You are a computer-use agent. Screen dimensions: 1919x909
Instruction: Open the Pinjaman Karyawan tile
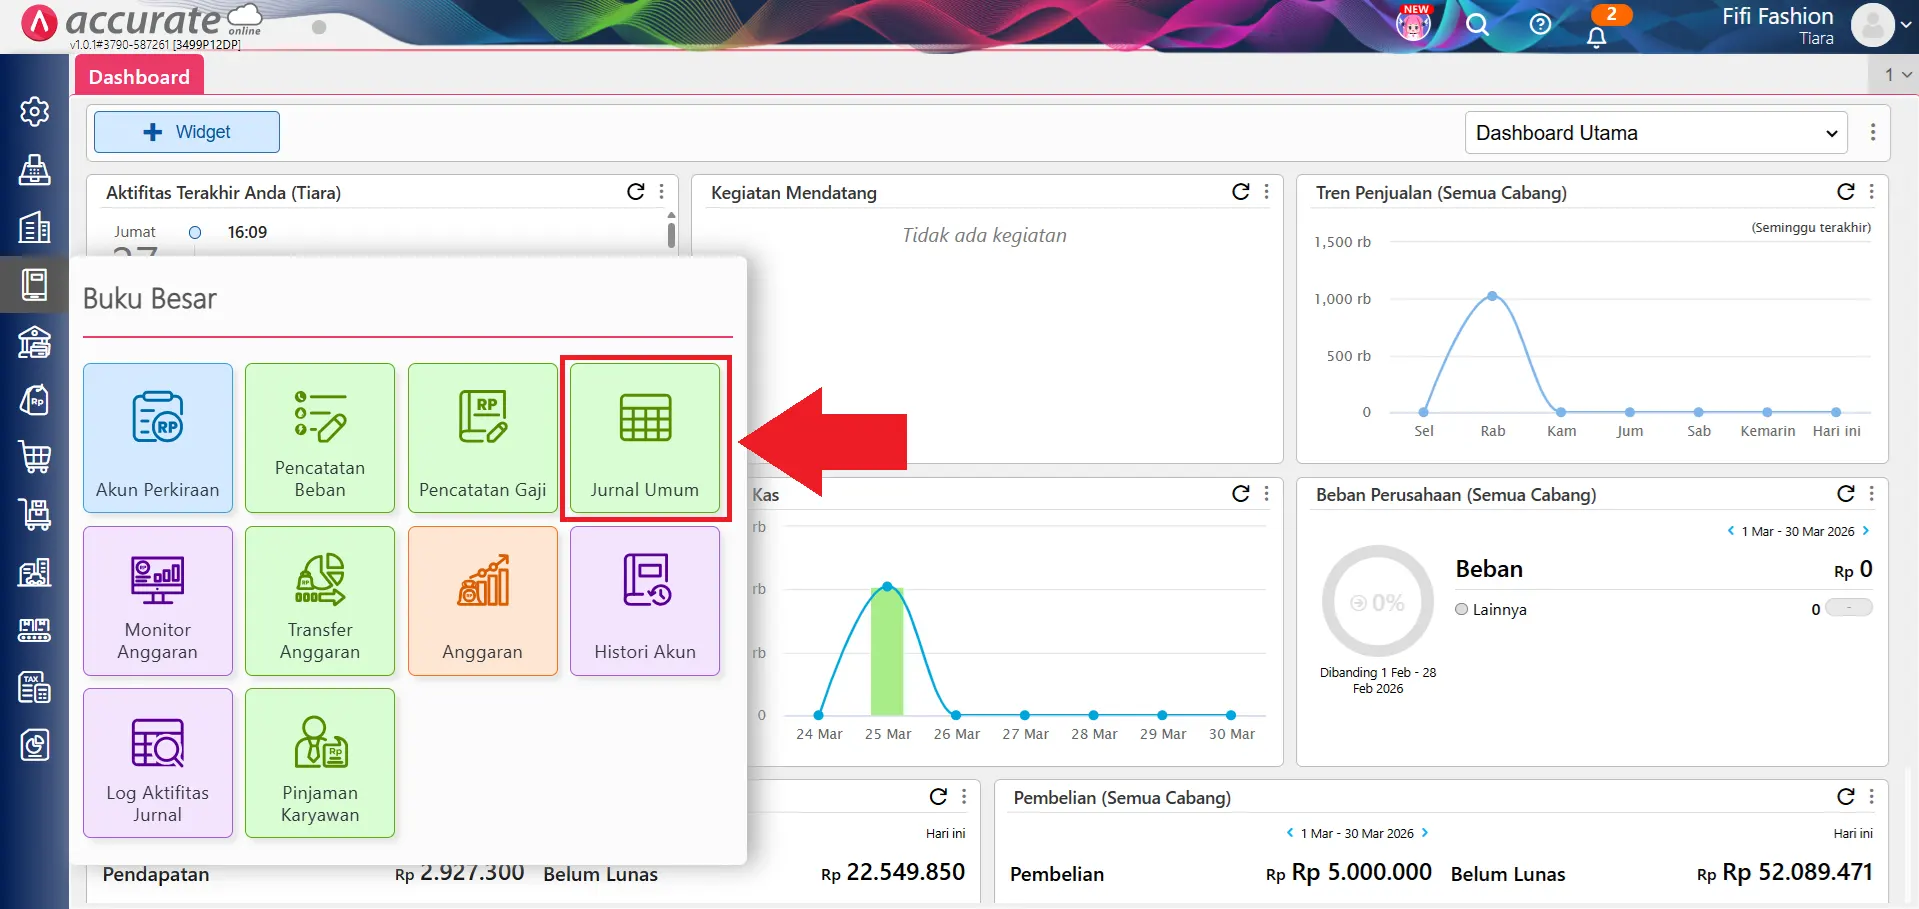pyautogui.click(x=320, y=763)
